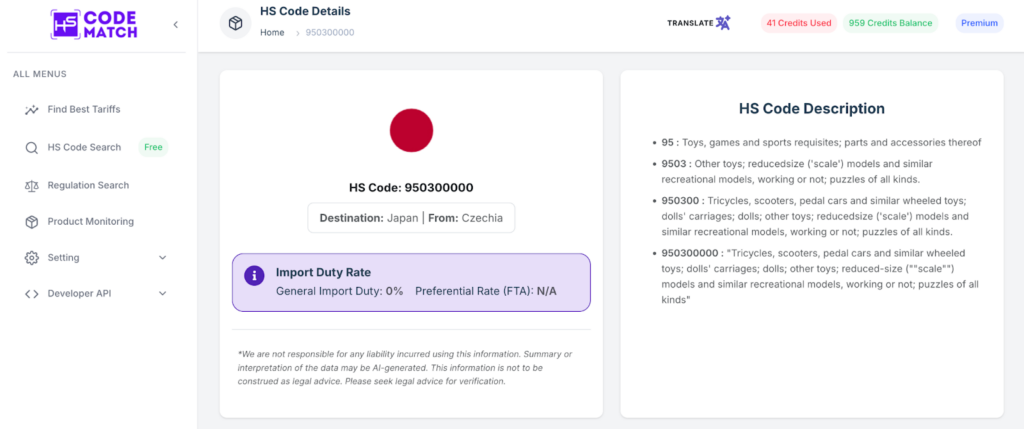
Task: Click the Code Match logo
Action: pyautogui.click(x=96, y=24)
